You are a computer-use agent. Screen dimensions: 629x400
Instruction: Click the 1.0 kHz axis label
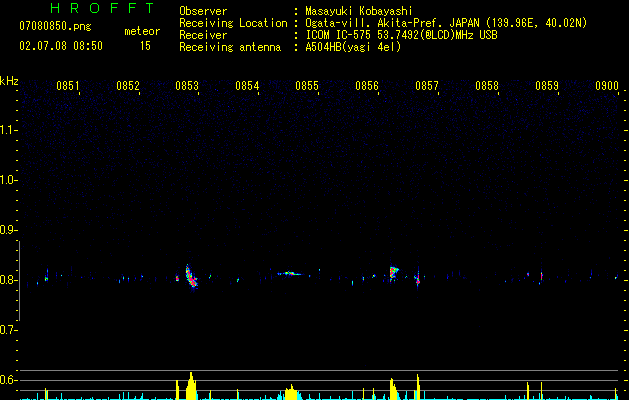[8, 180]
